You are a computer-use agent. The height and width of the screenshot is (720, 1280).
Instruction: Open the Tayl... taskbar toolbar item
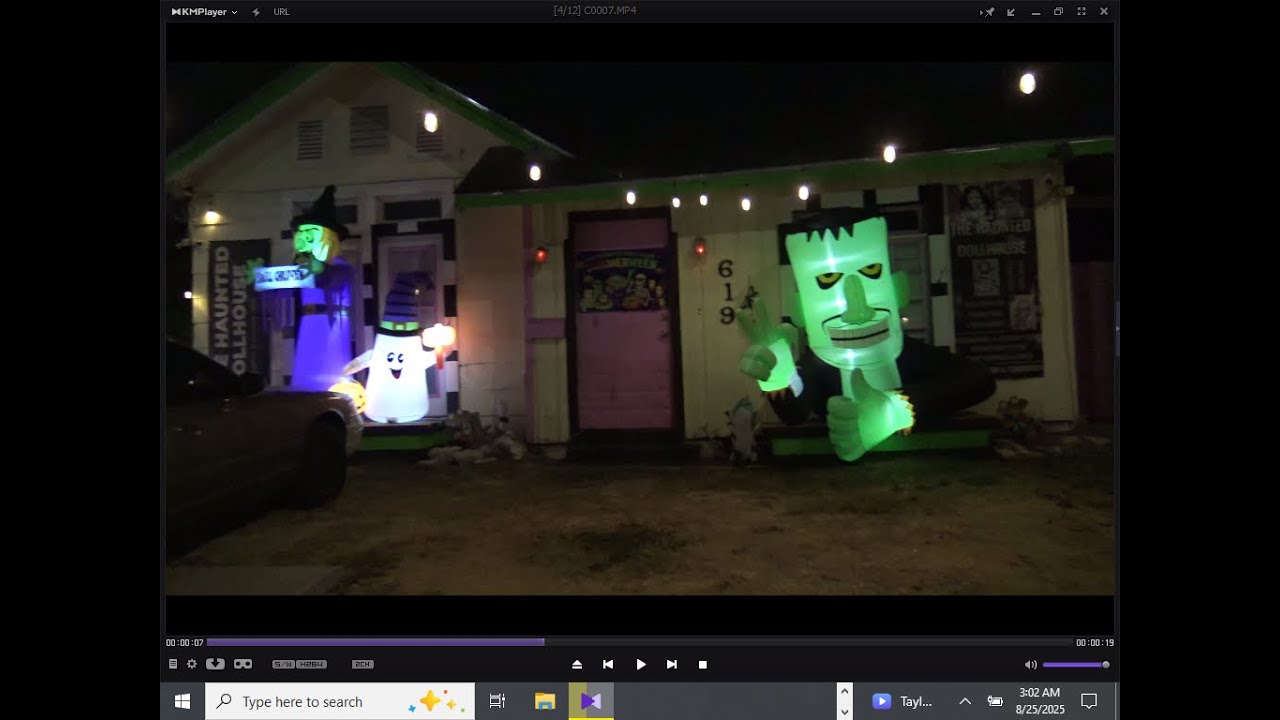click(x=903, y=701)
